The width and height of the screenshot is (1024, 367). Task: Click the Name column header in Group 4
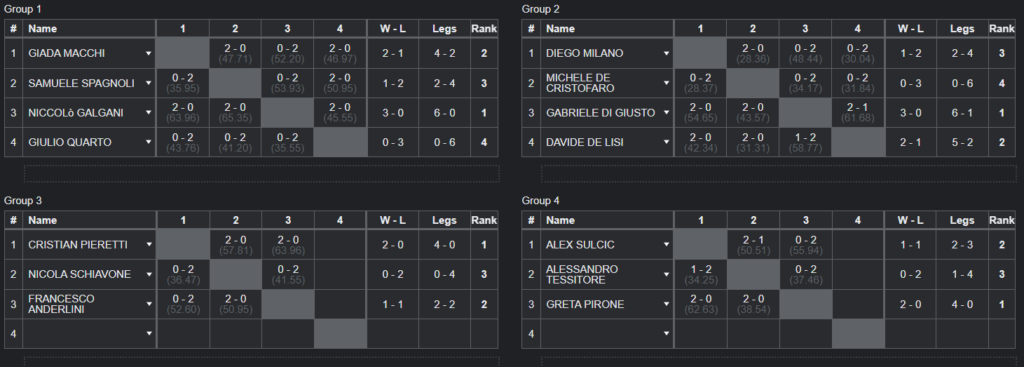pos(560,221)
